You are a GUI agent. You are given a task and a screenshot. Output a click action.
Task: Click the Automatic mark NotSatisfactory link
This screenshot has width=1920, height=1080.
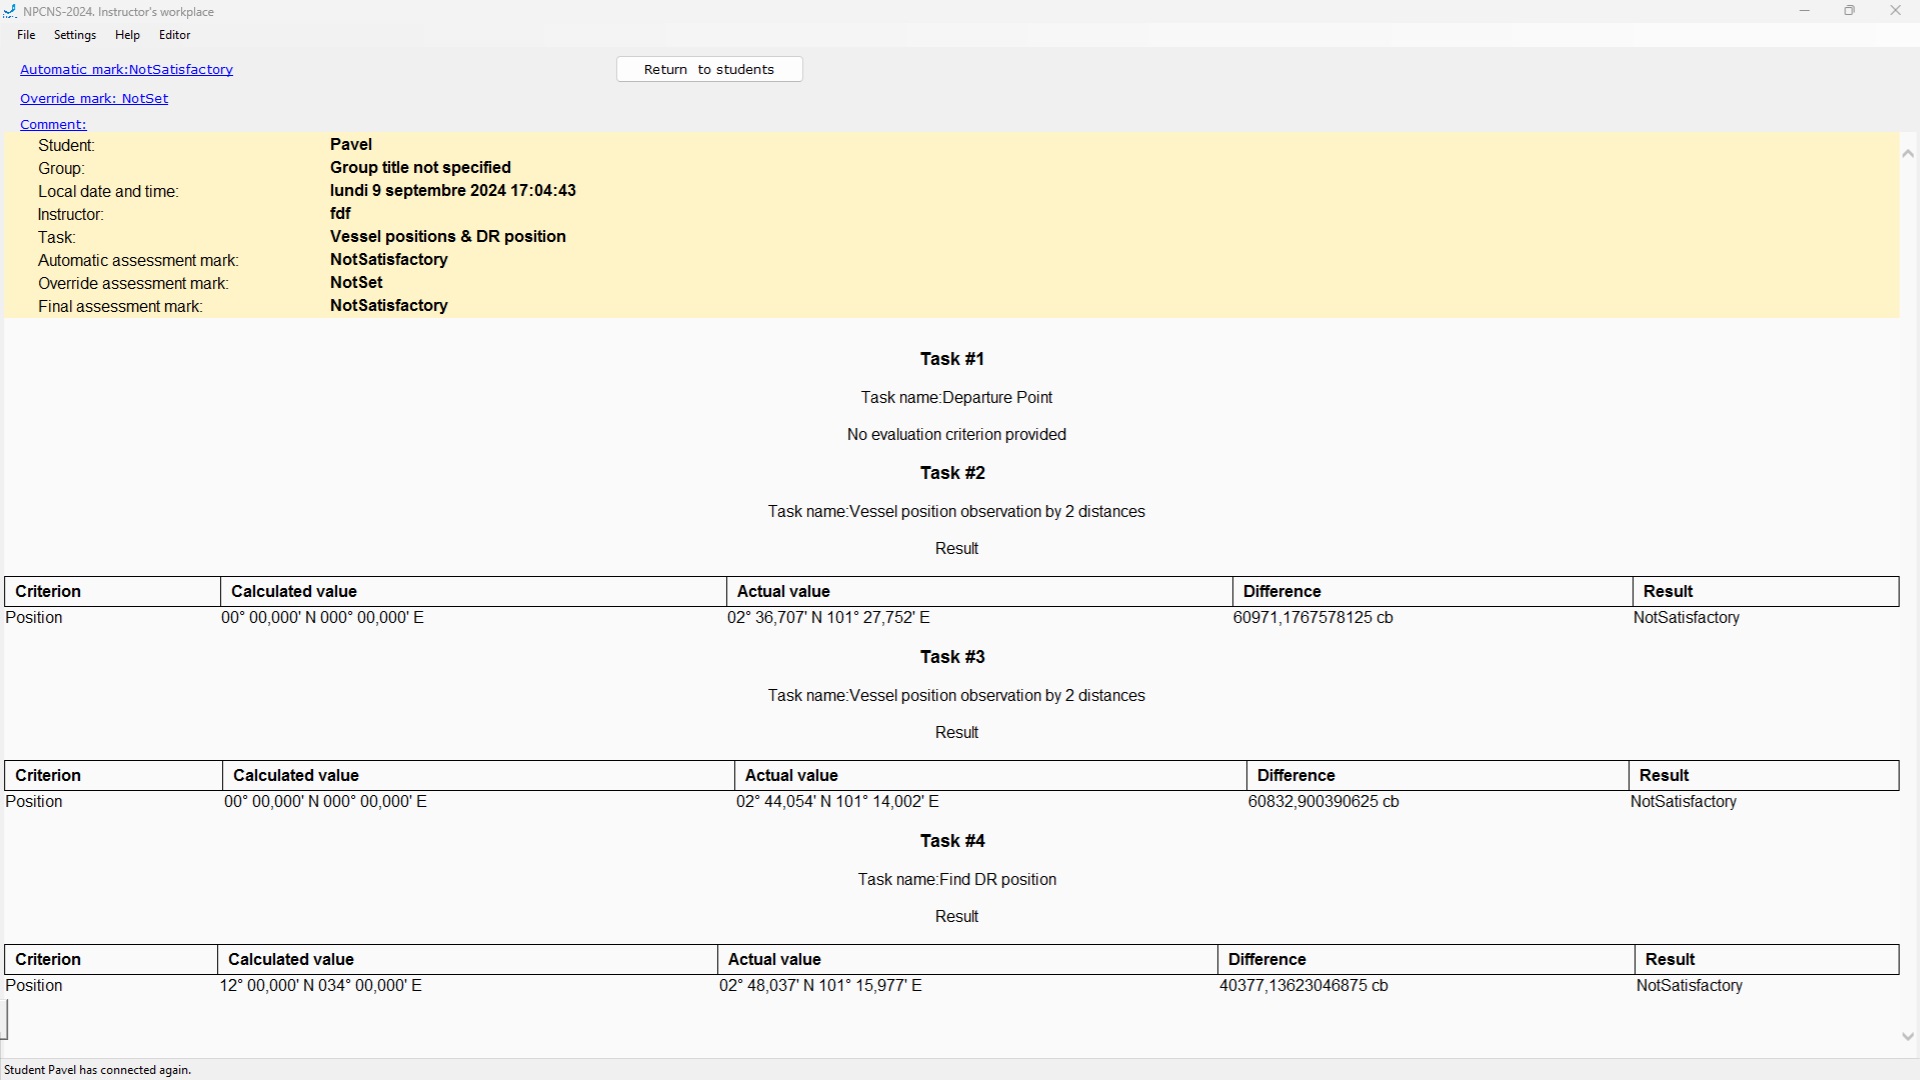(126, 70)
